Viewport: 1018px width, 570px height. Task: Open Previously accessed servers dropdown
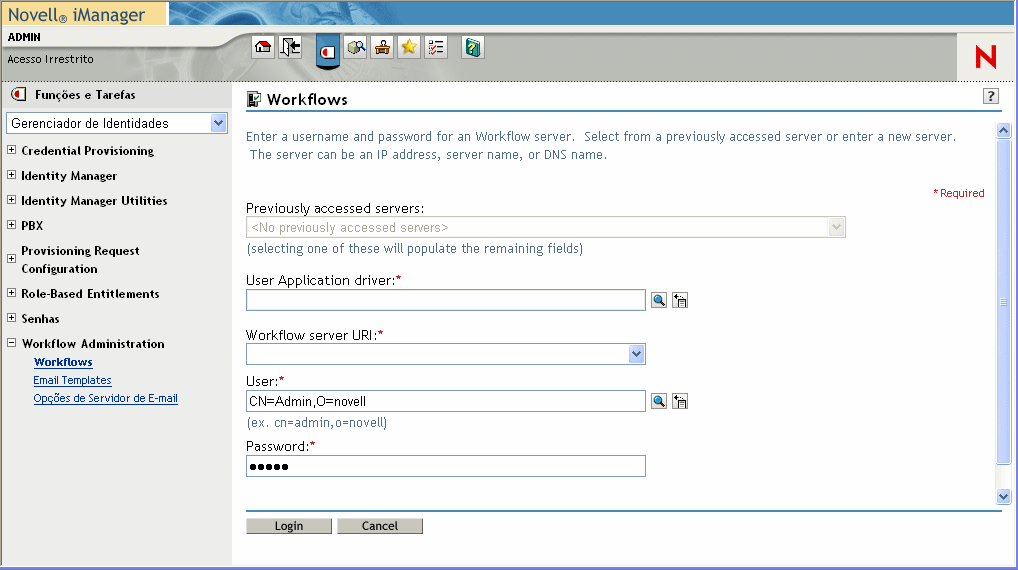836,227
